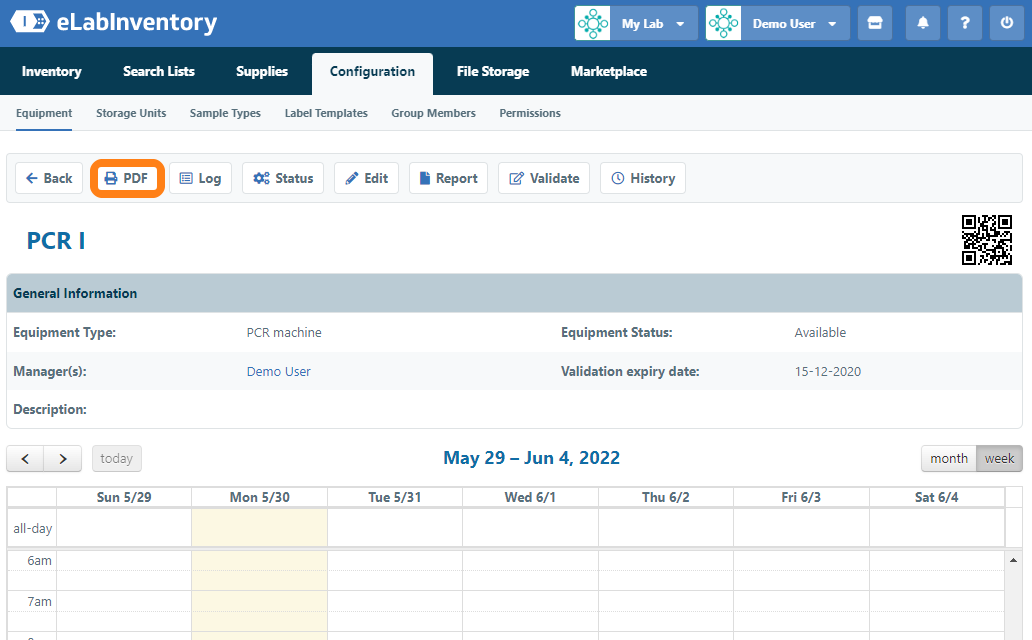Viewport: 1032px width, 640px height.
Task: Open the Demo User account dropdown
Action: (x=777, y=23)
